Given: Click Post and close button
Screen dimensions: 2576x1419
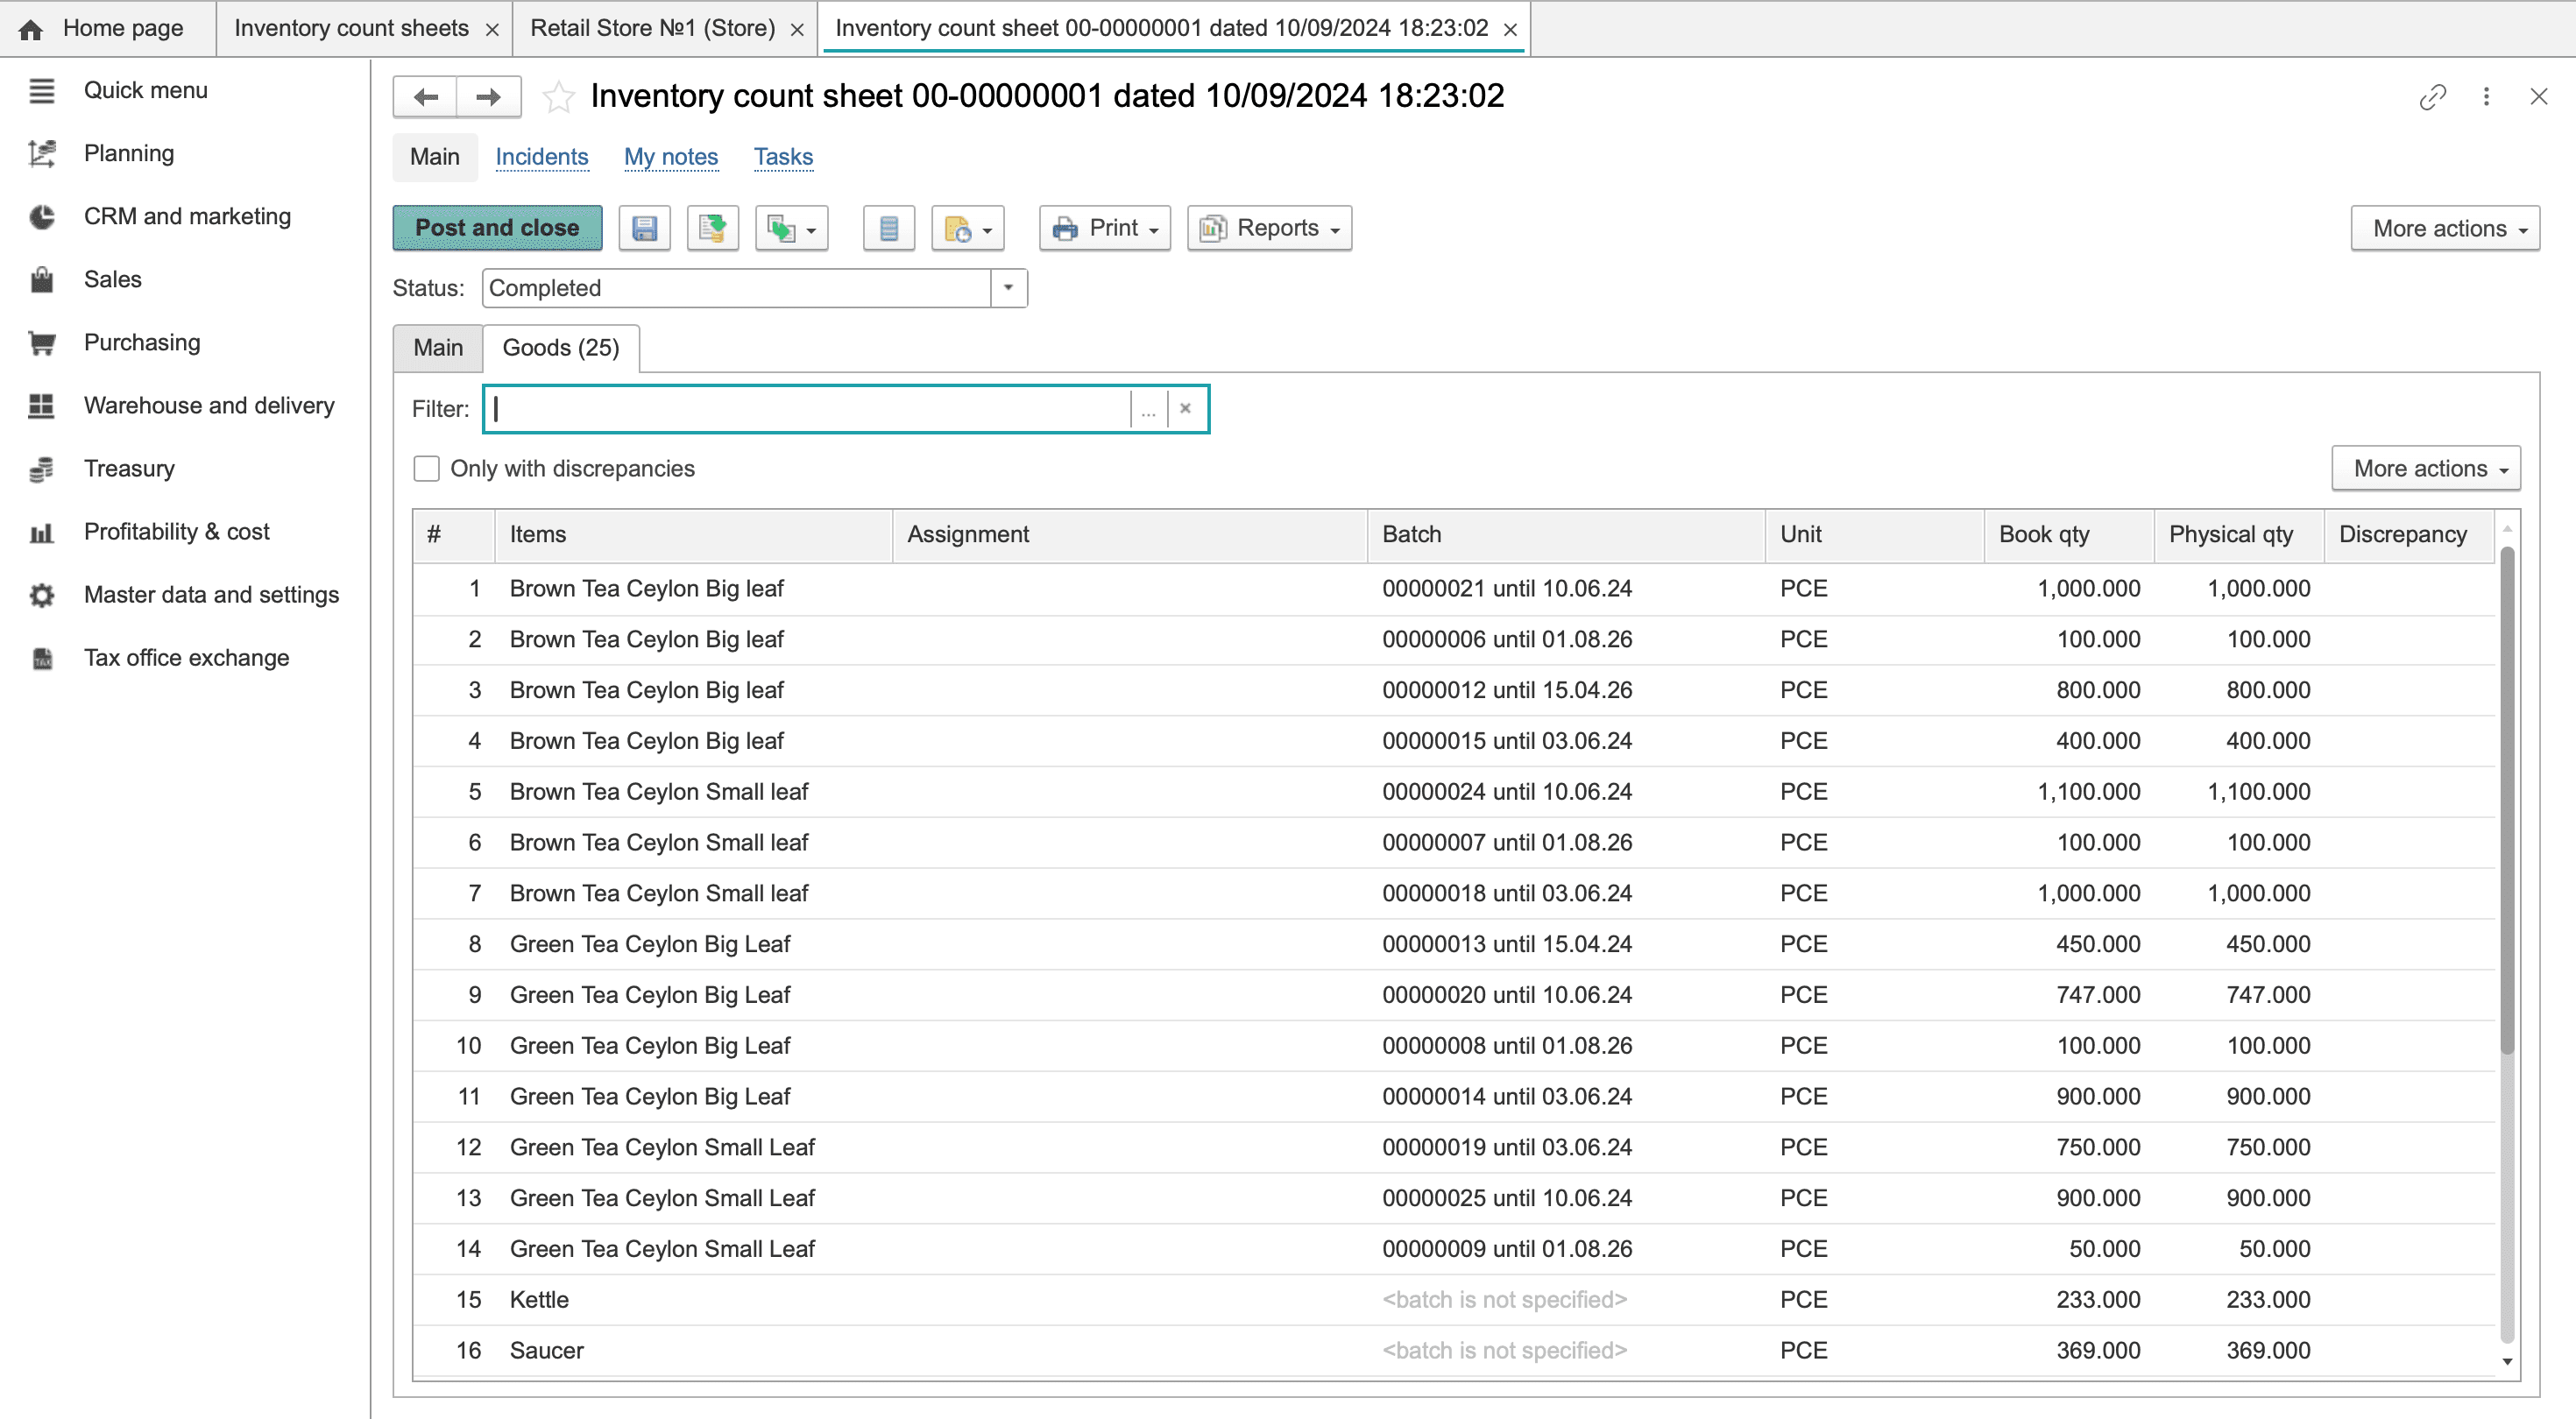Looking at the screenshot, I should tap(497, 228).
